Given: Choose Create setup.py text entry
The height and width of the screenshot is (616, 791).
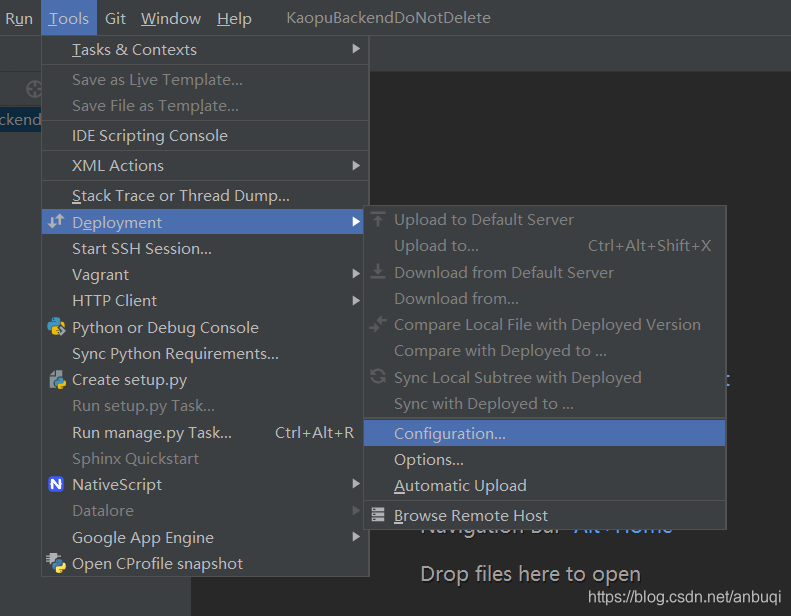Looking at the screenshot, I should 129,380.
